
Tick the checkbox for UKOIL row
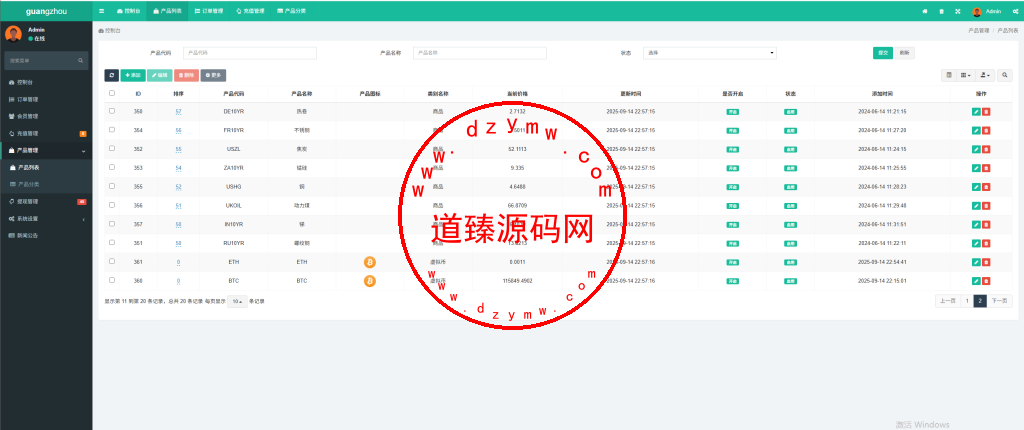click(x=112, y=205)
